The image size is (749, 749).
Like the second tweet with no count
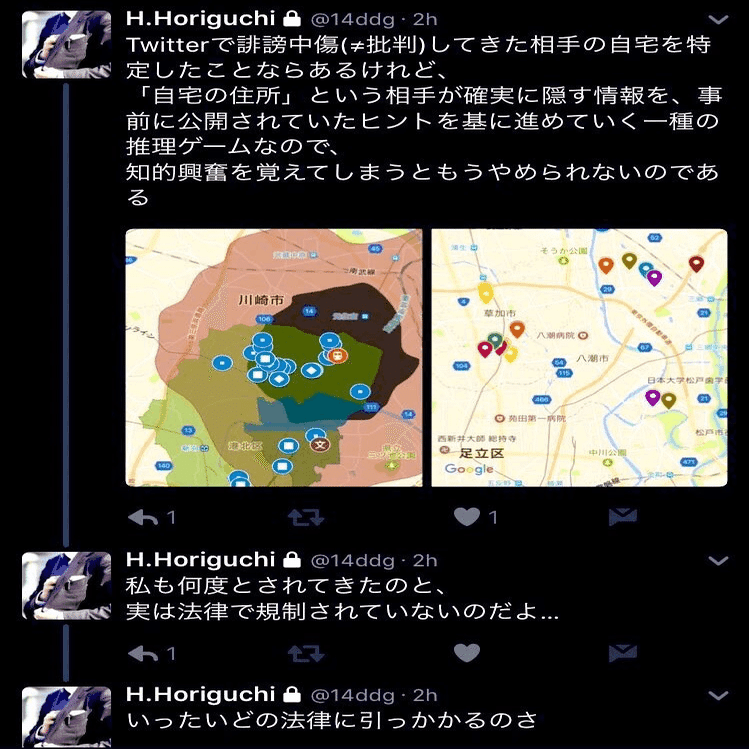click(467, 653)
